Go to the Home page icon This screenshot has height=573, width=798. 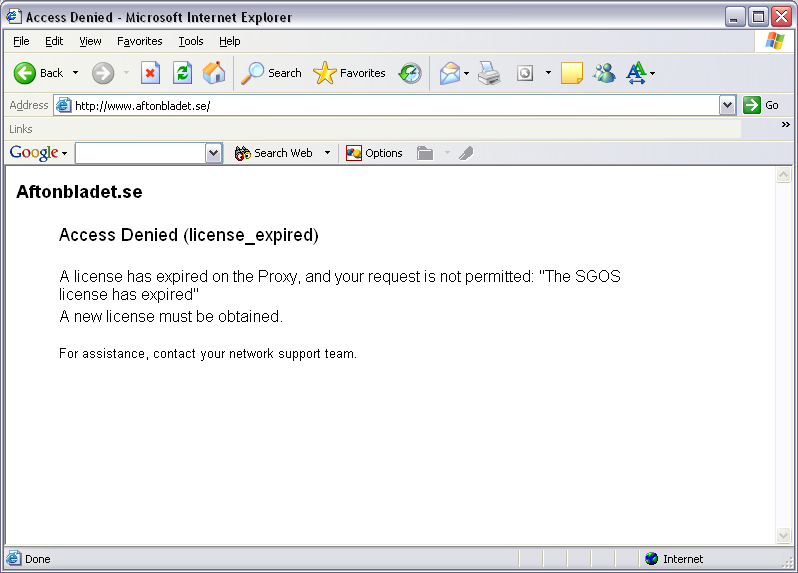[214, 73]
